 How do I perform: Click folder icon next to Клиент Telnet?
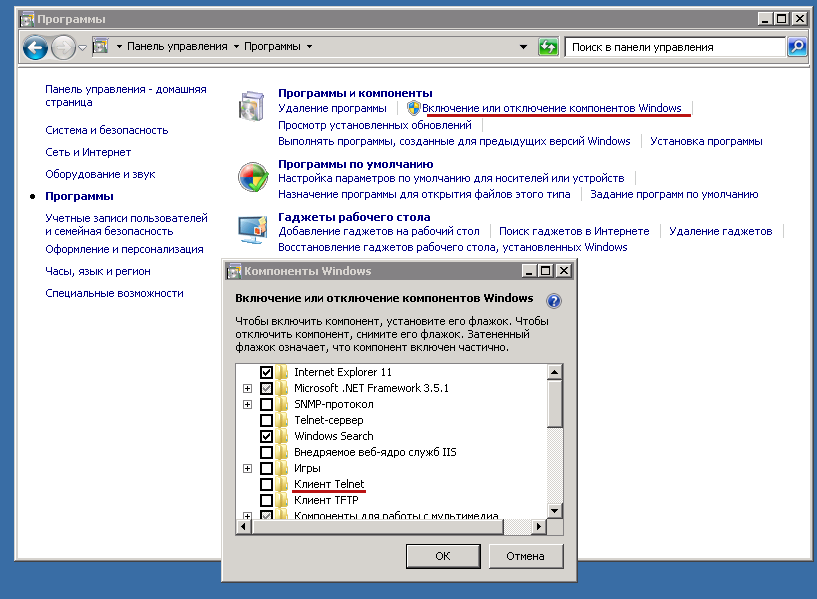point(282,484)
